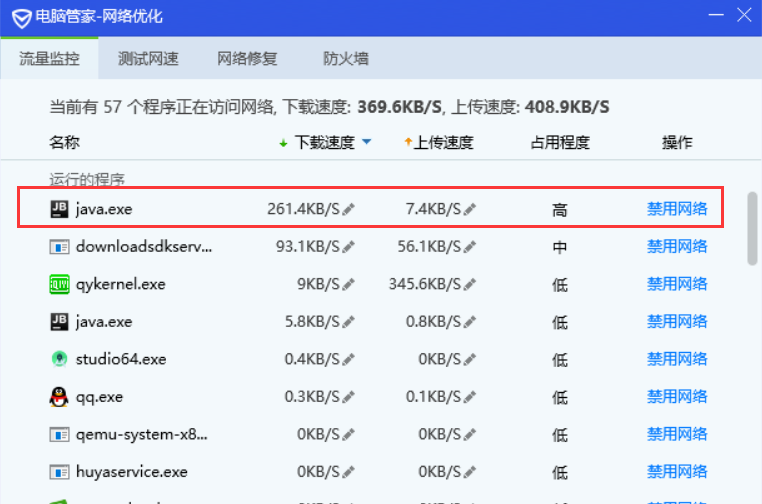Viewport: 762px width, 504px height.
Task: Disable network for qykernel.exe
Action: click(677, 284)
